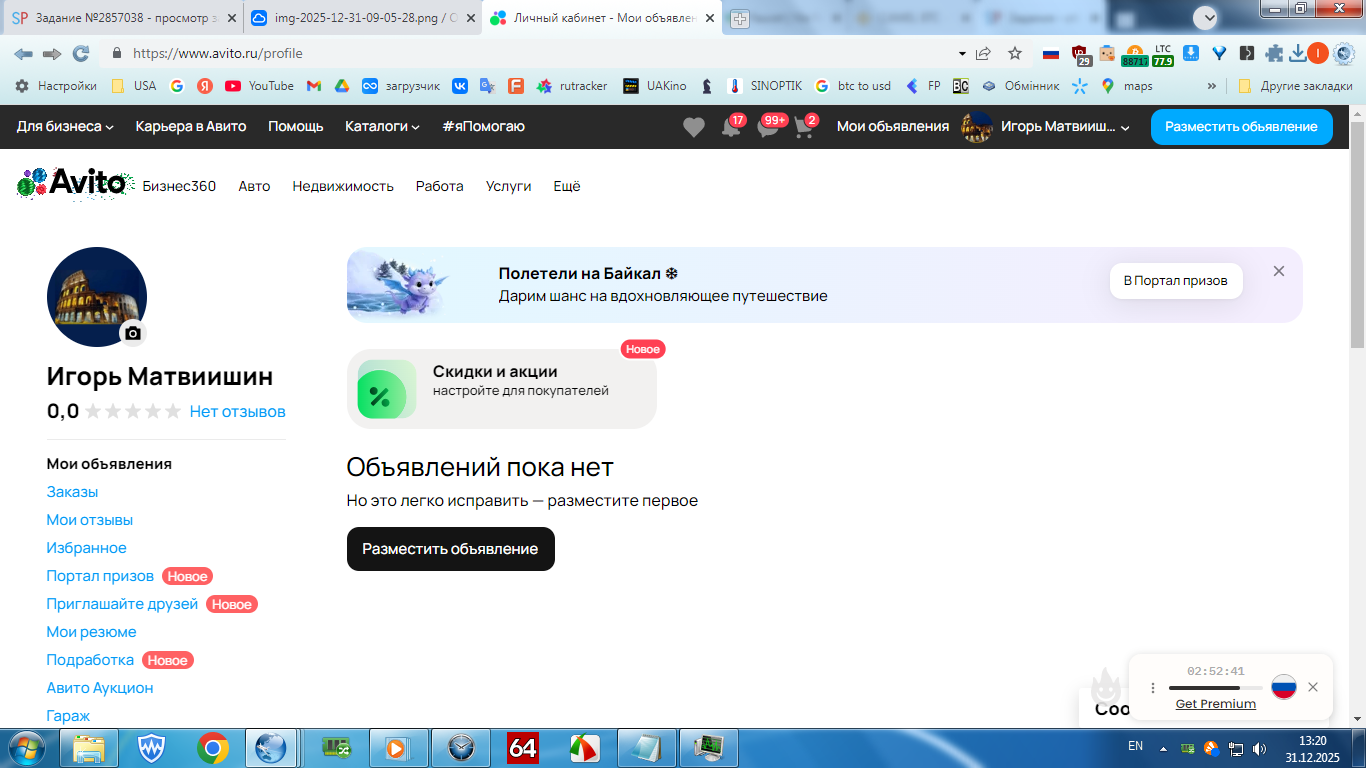Screen dimensions: 1366x768
Task: Open Chrome from Windows taskbar
Action: click(x=212, y=748)
